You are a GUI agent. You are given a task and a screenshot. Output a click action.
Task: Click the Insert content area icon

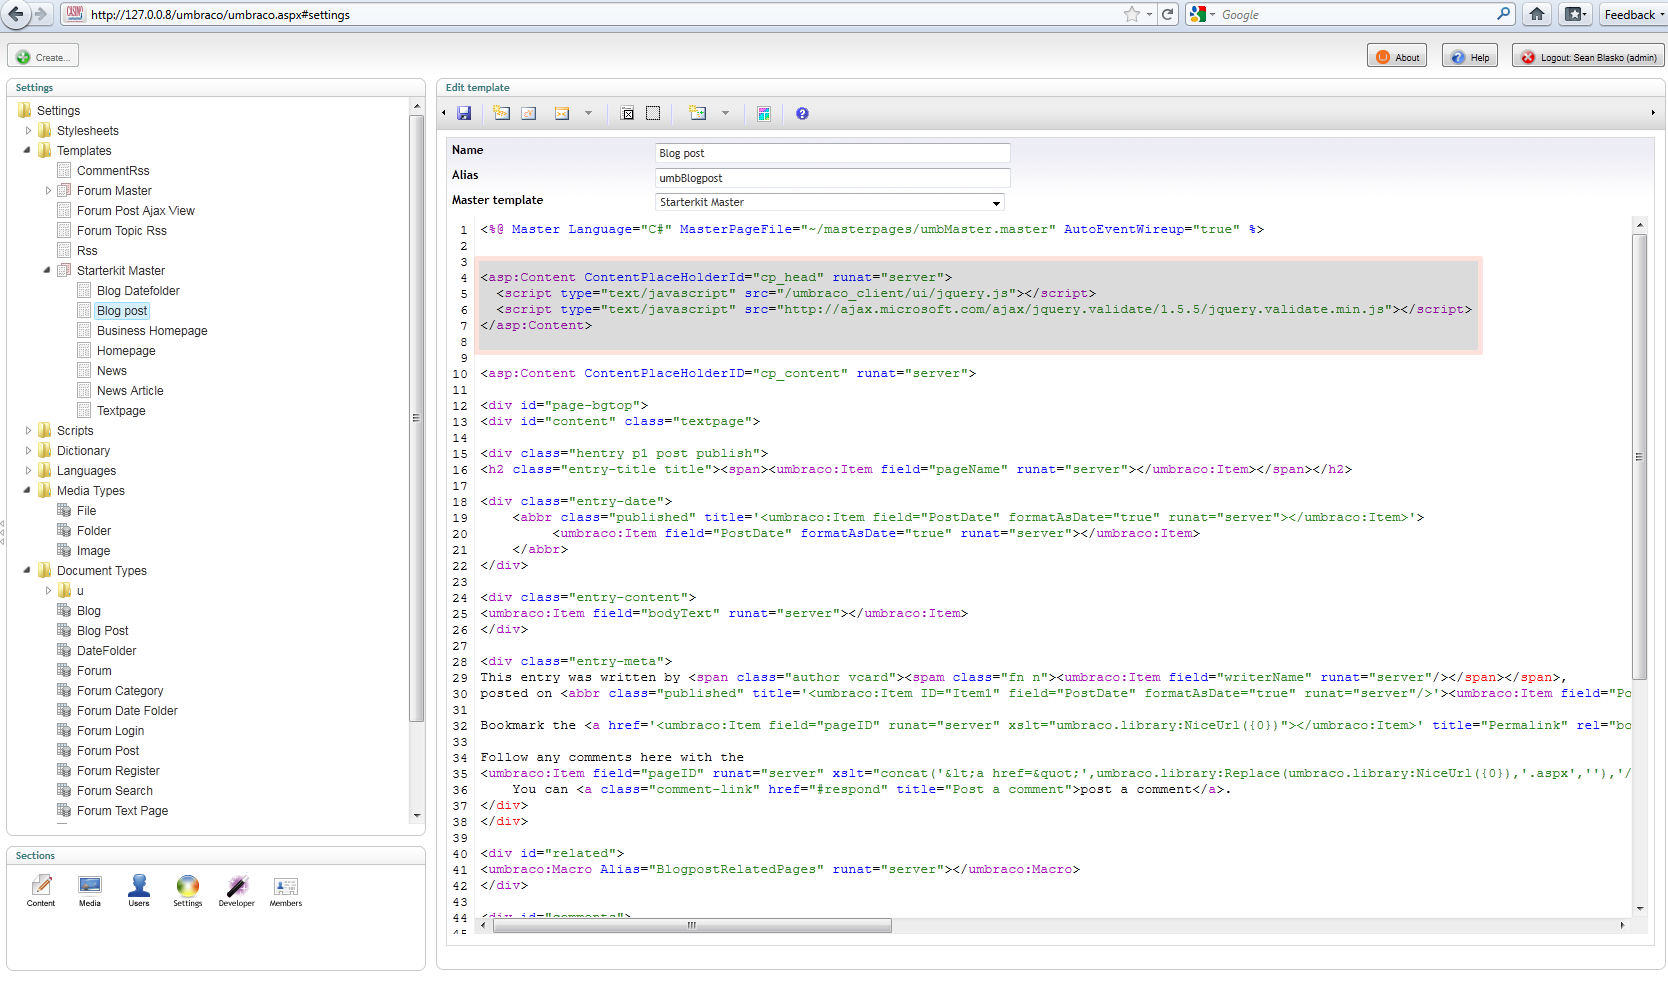click(627, 114)
